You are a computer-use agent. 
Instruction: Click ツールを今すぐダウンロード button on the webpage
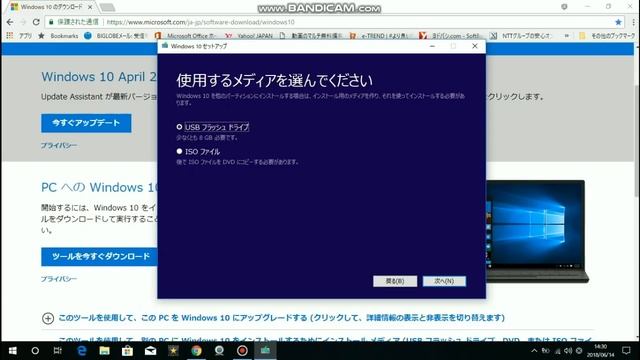tap(99, 256)
